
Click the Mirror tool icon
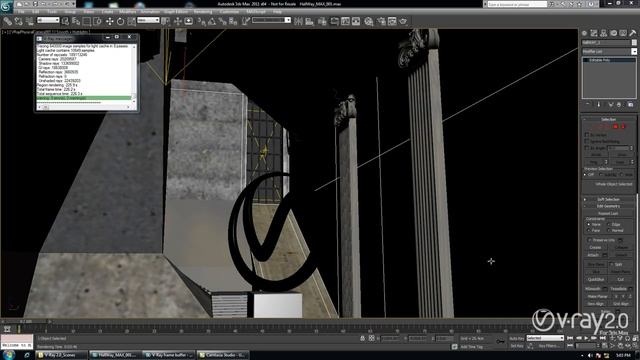298,21
